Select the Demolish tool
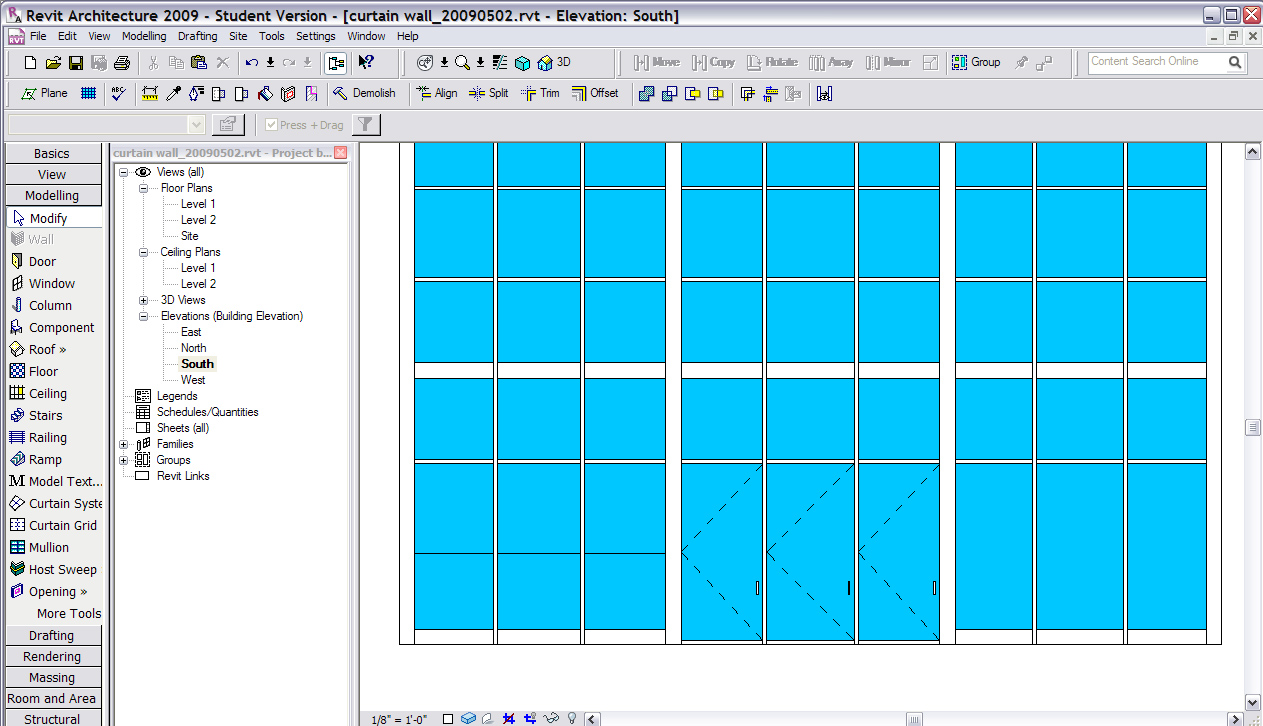The image size is (1263, 726). [x=365, y=93]
